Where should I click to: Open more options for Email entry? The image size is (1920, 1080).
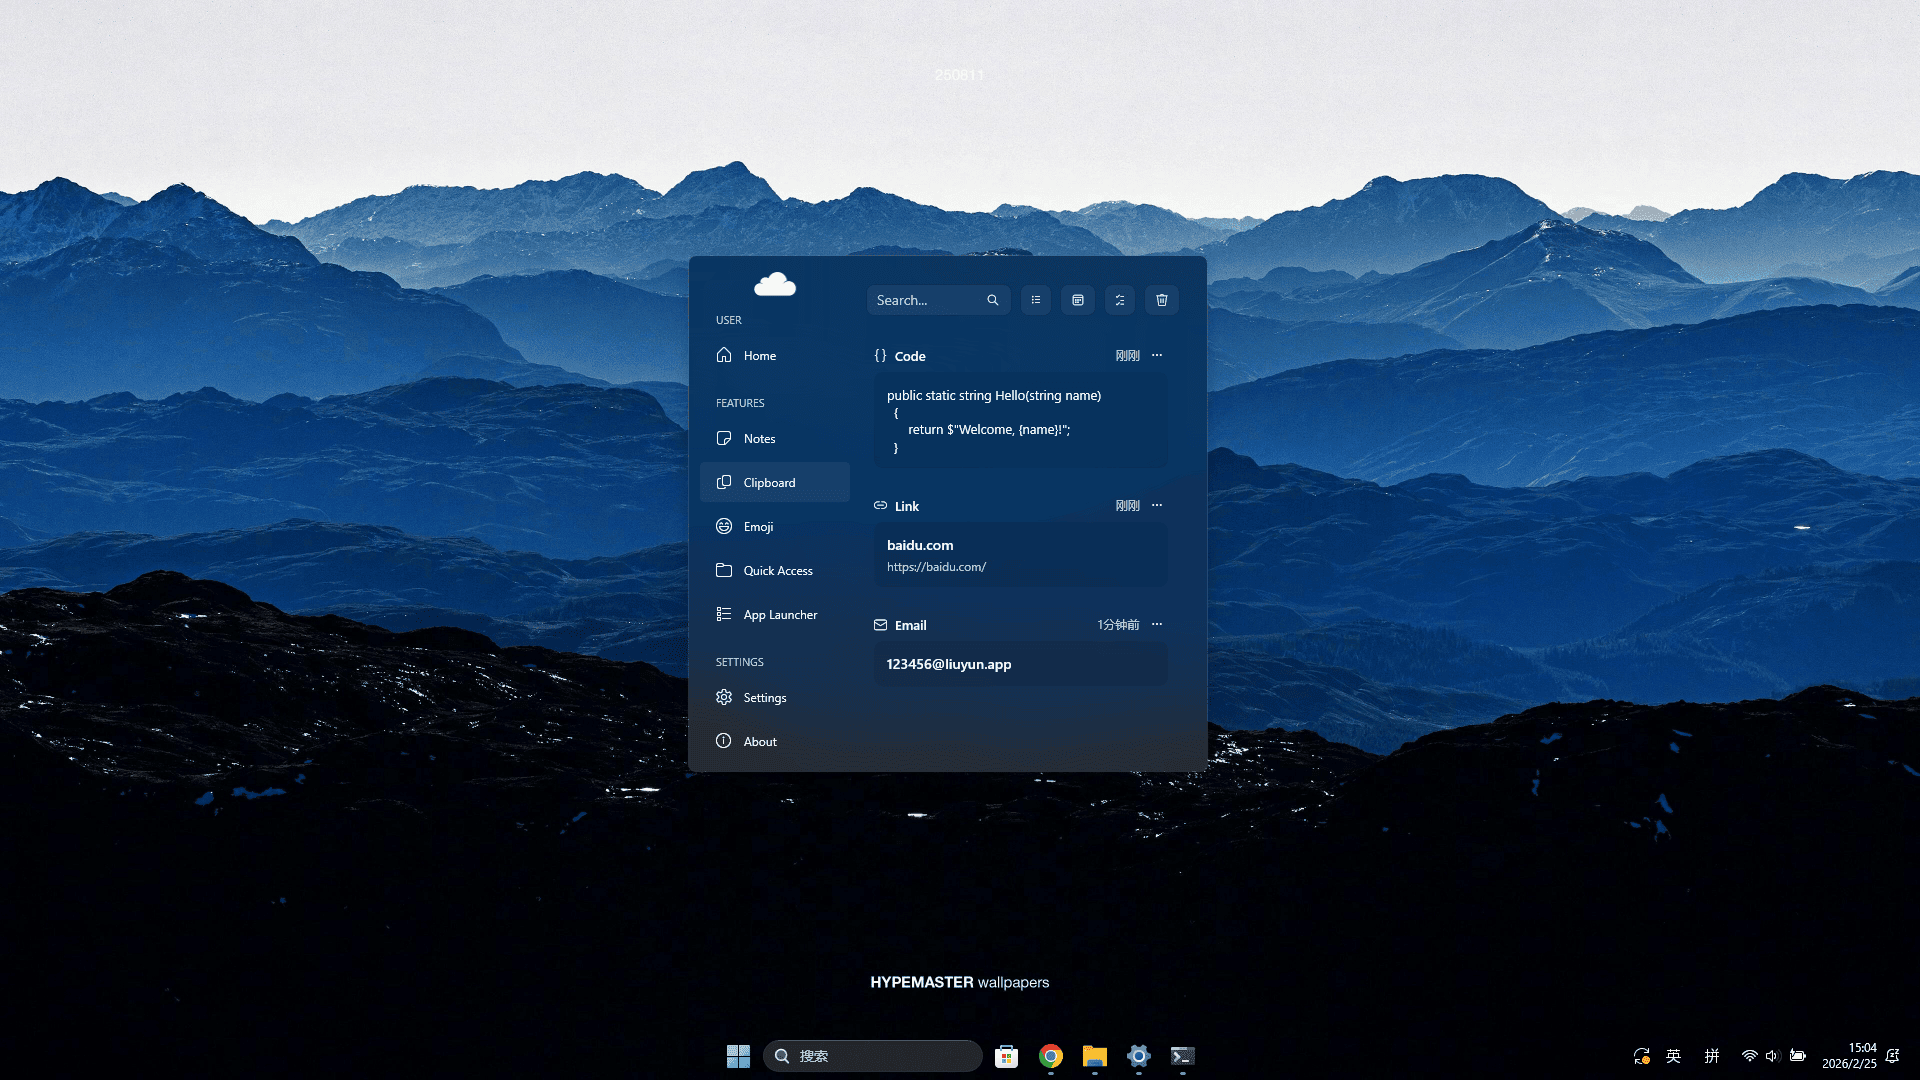1157,624
